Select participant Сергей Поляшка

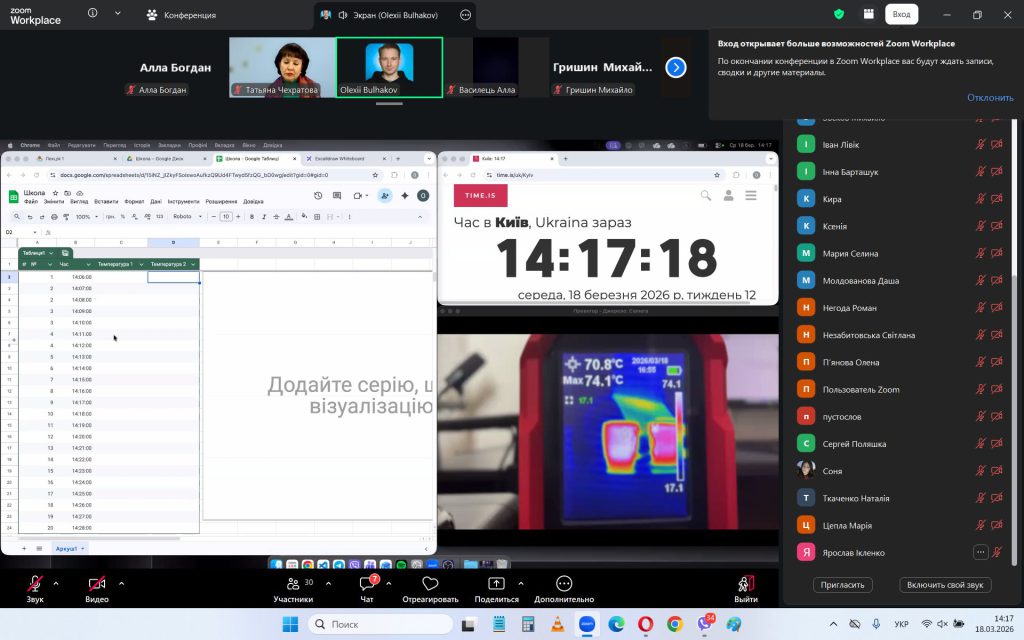point(900,443)
